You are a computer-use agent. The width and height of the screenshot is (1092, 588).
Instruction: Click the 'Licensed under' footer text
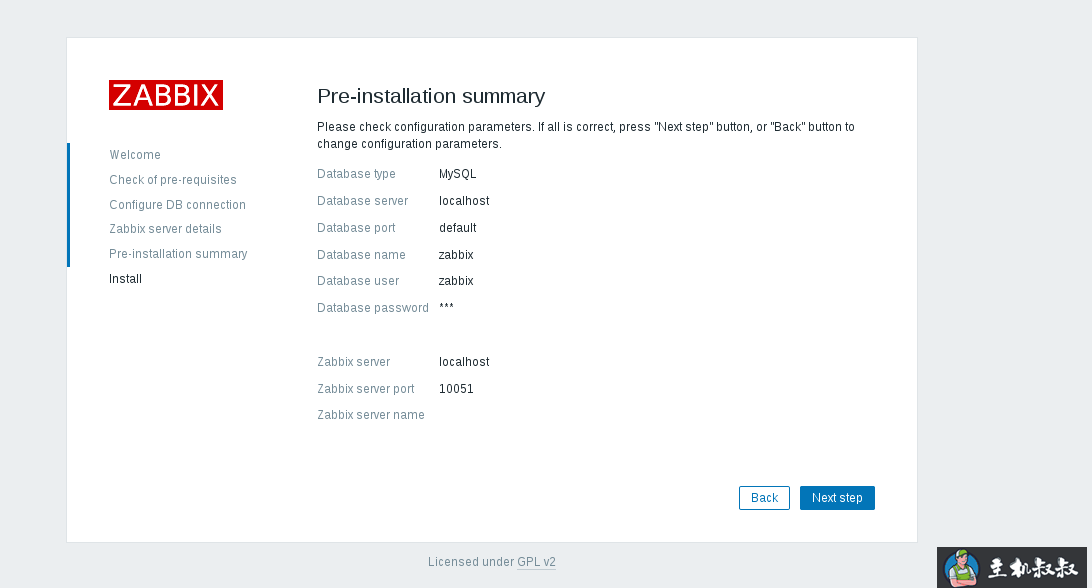[x=471, y=562]
